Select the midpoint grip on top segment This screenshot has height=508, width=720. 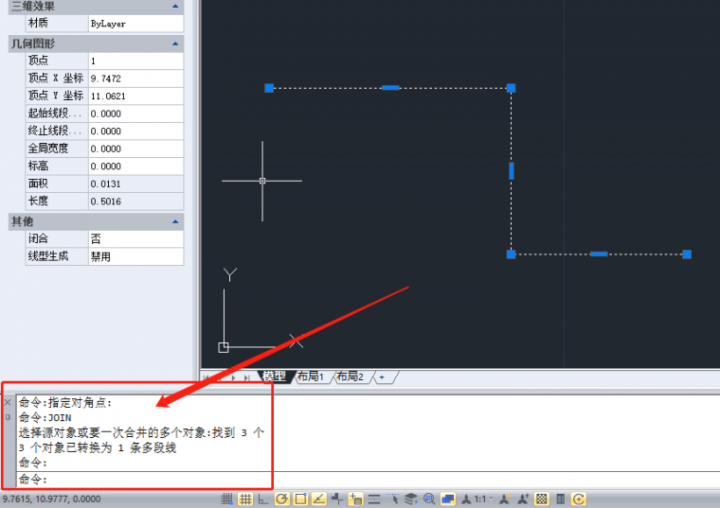[x=391, y=88]
